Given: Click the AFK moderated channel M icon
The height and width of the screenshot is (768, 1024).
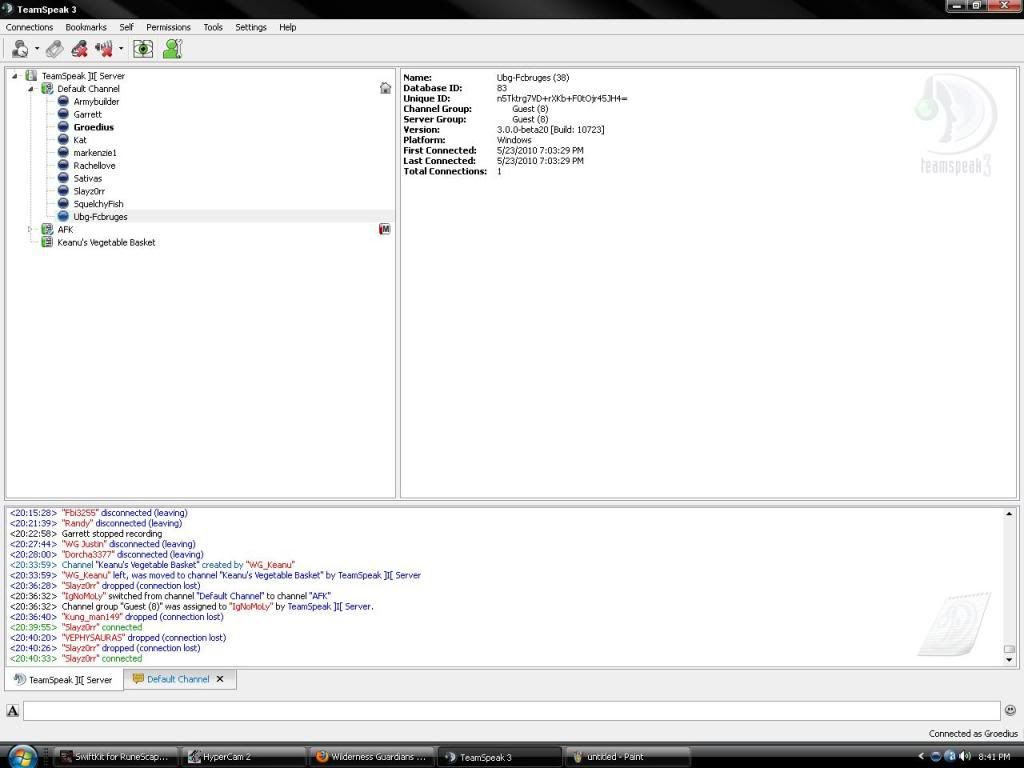Looking at the screenshot, I should (x=385, y=229).
